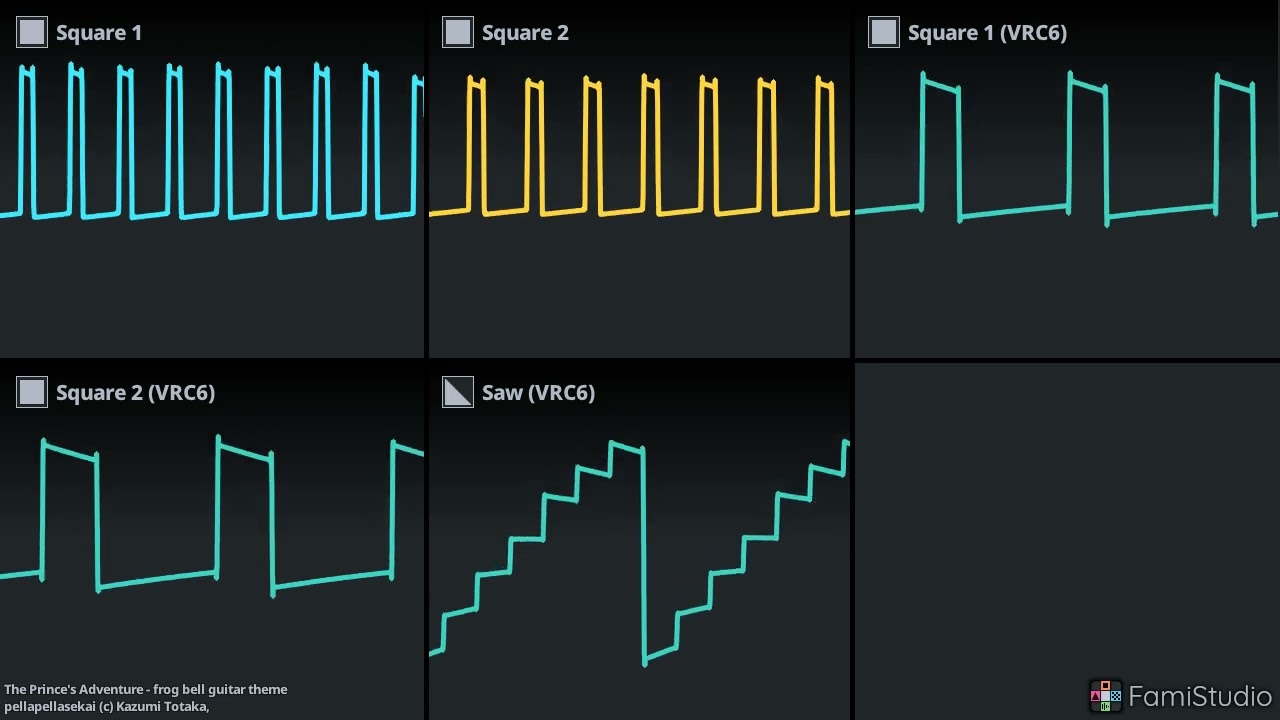Click the Square 1 (VRC6) channel icon

(x=884, y=32)
